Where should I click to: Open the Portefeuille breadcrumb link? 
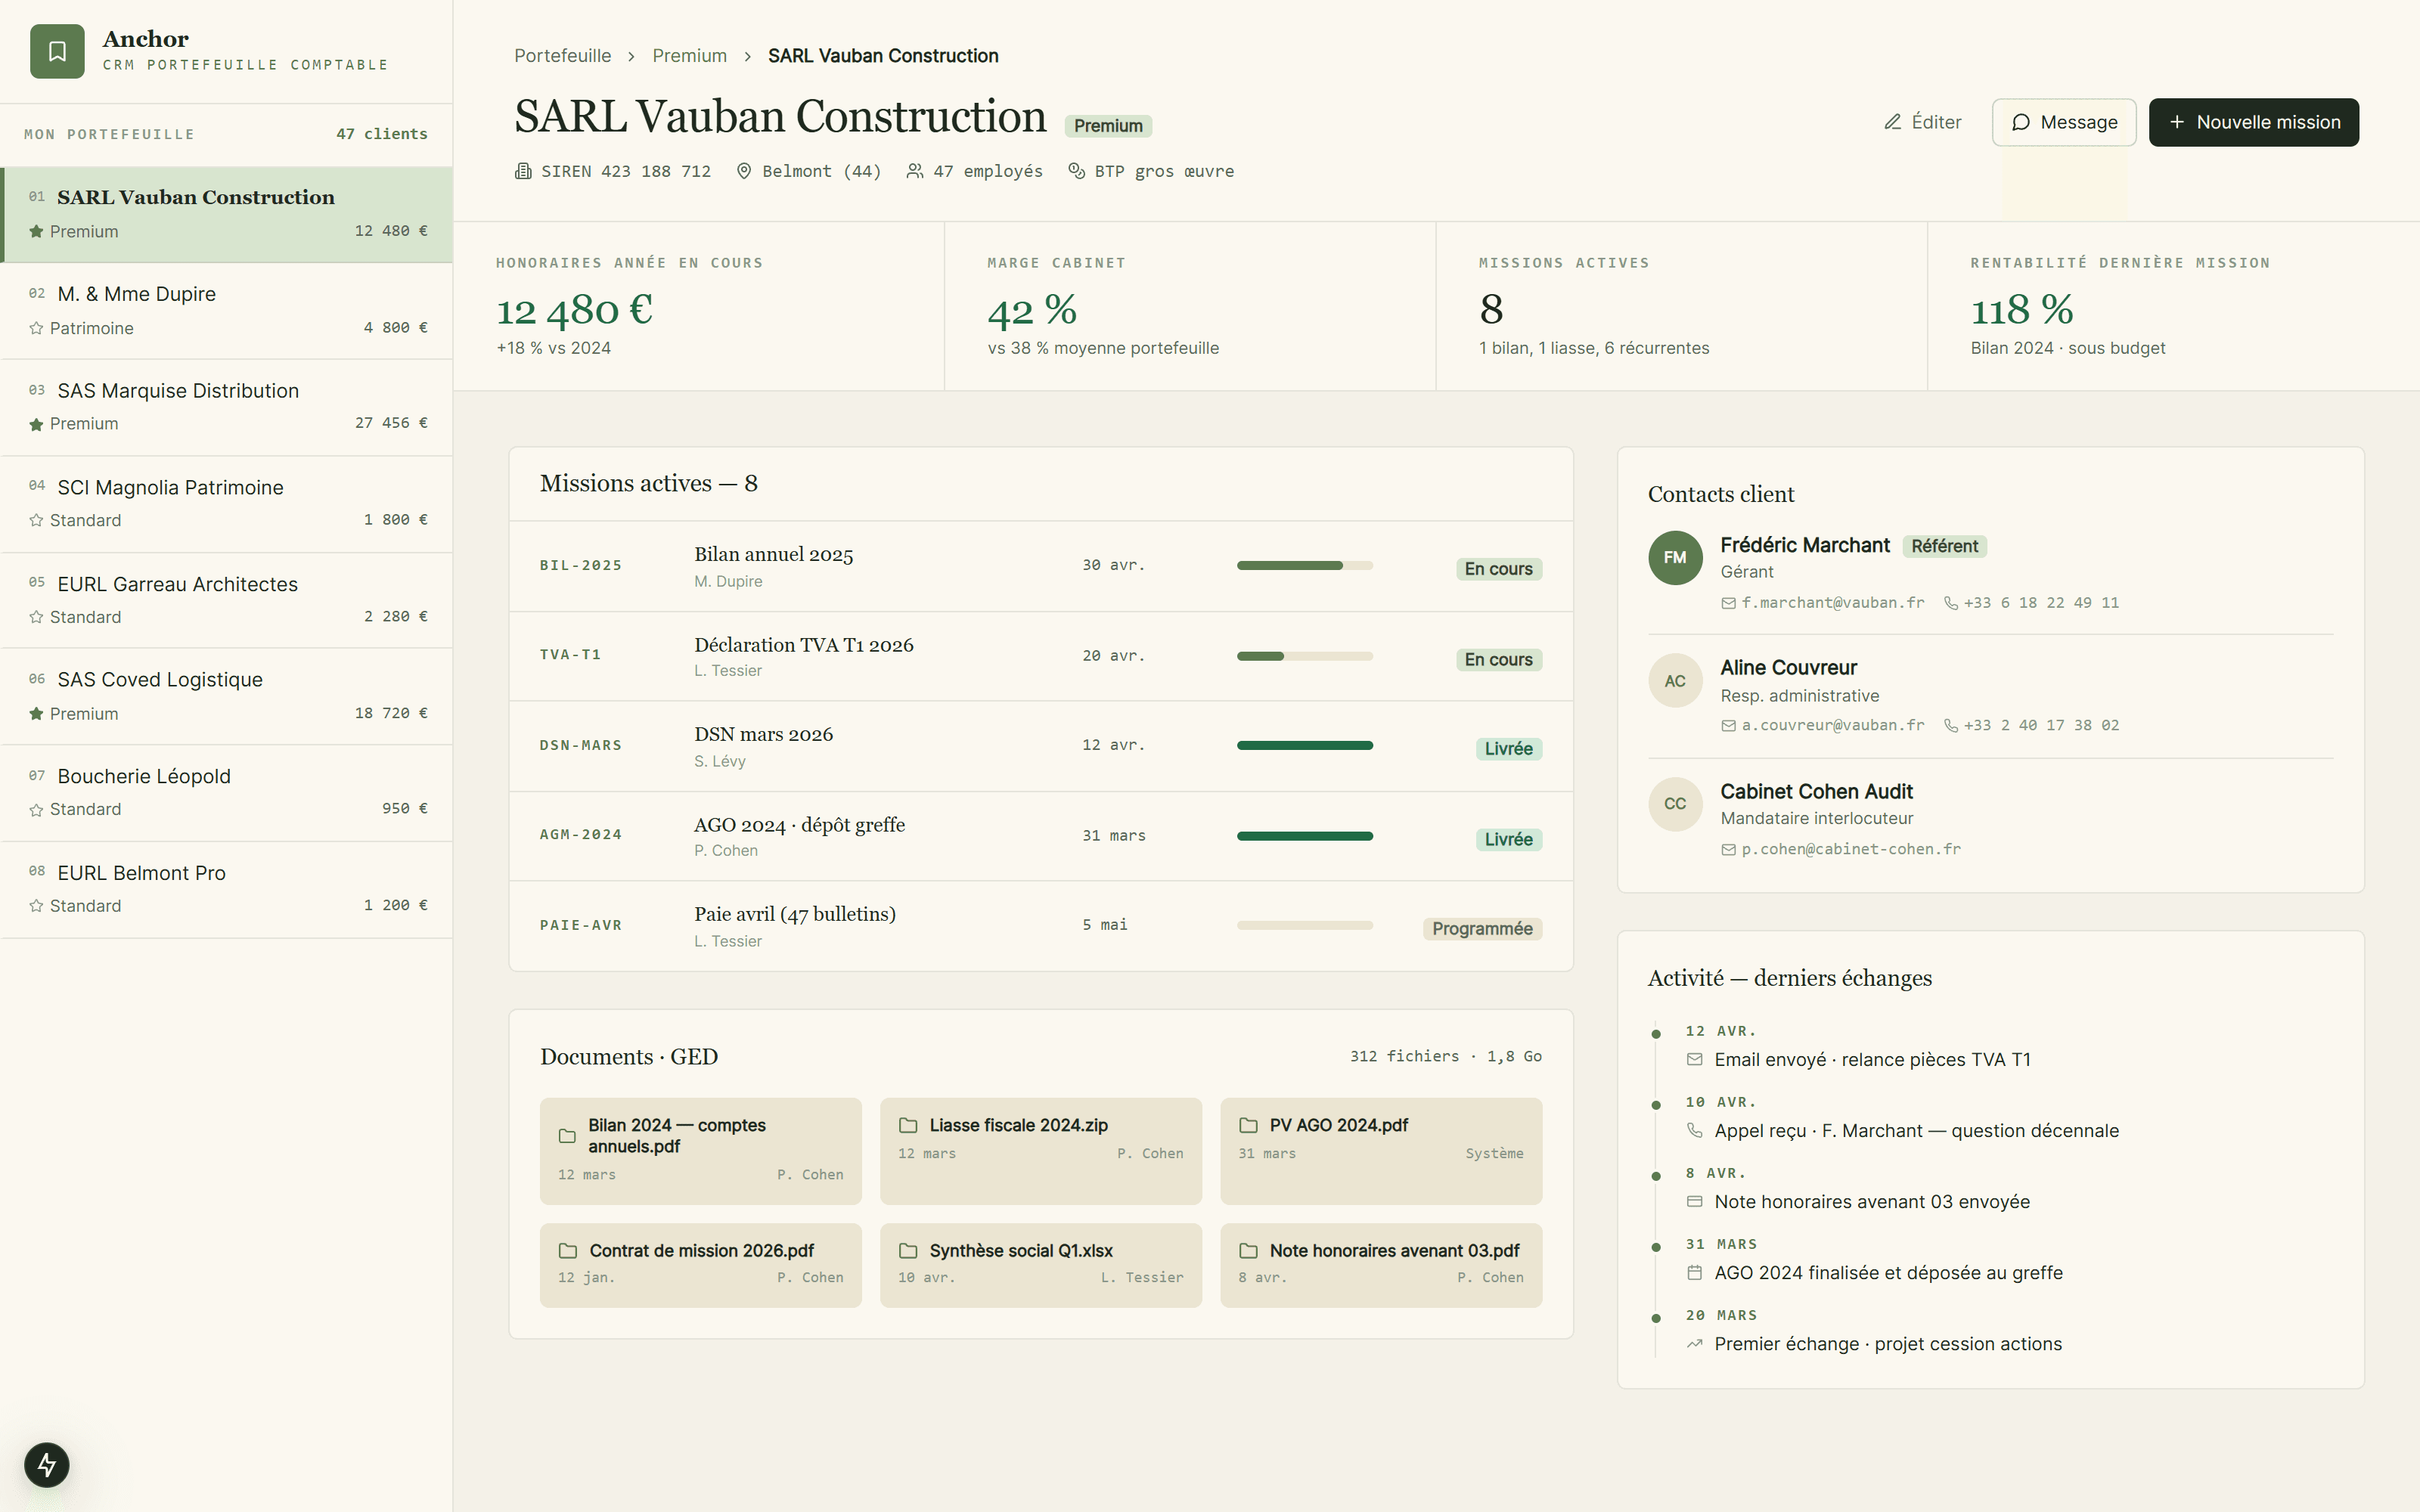(x=563, y=56)
